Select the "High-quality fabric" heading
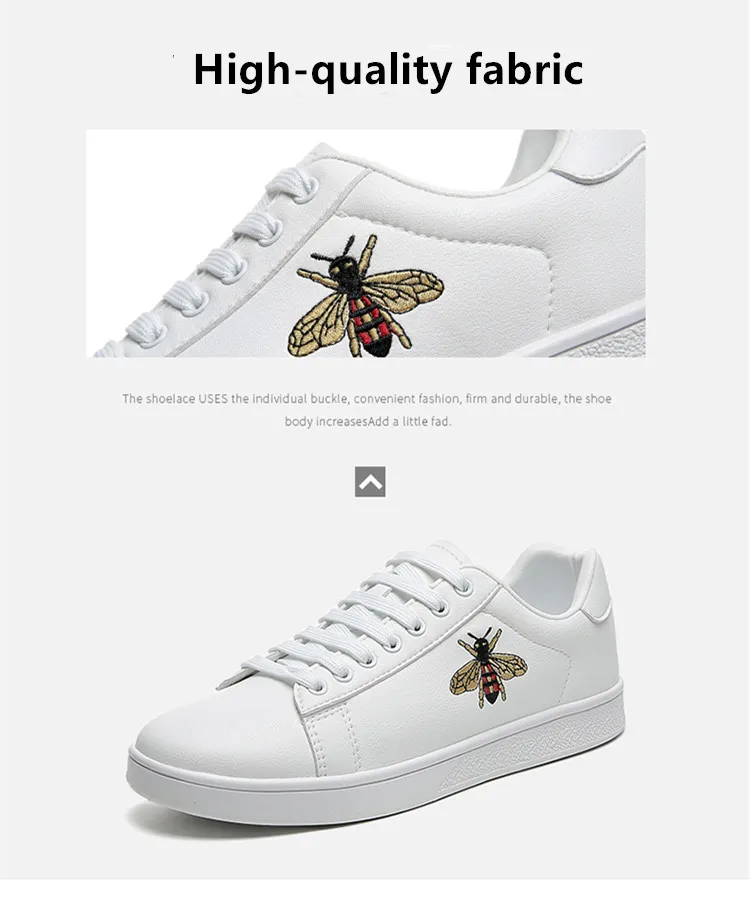This screenshot has width=750, height=924. point(388,70)
